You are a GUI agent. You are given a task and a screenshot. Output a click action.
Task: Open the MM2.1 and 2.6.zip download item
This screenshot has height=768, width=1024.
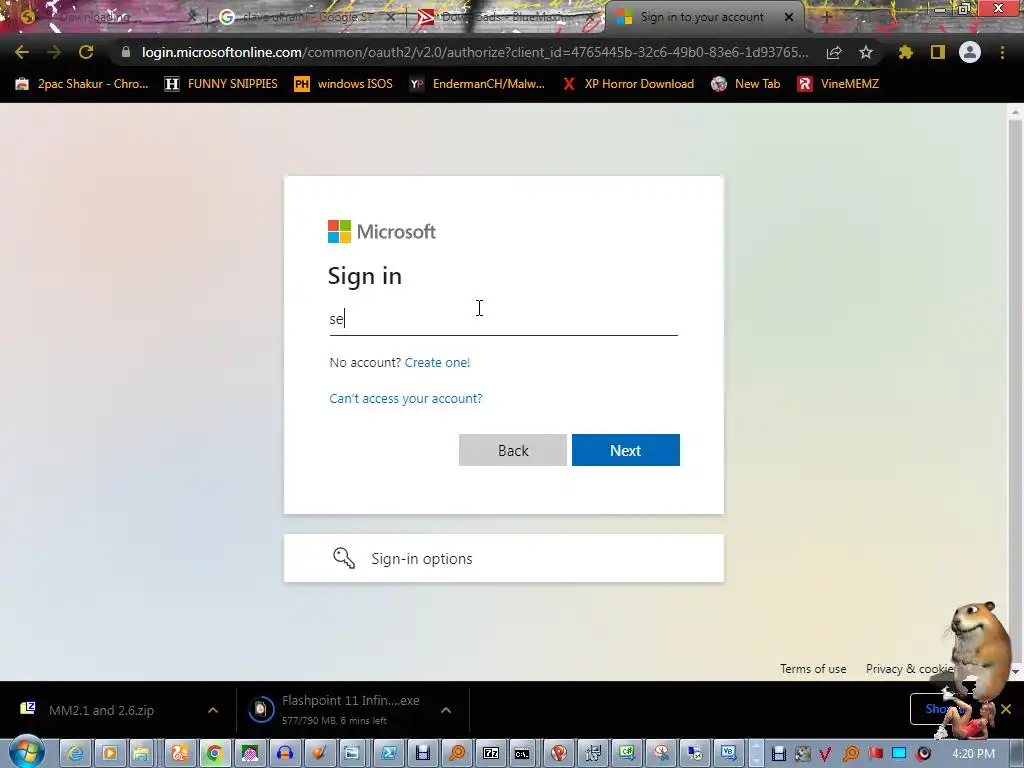[x=101, y=710]
